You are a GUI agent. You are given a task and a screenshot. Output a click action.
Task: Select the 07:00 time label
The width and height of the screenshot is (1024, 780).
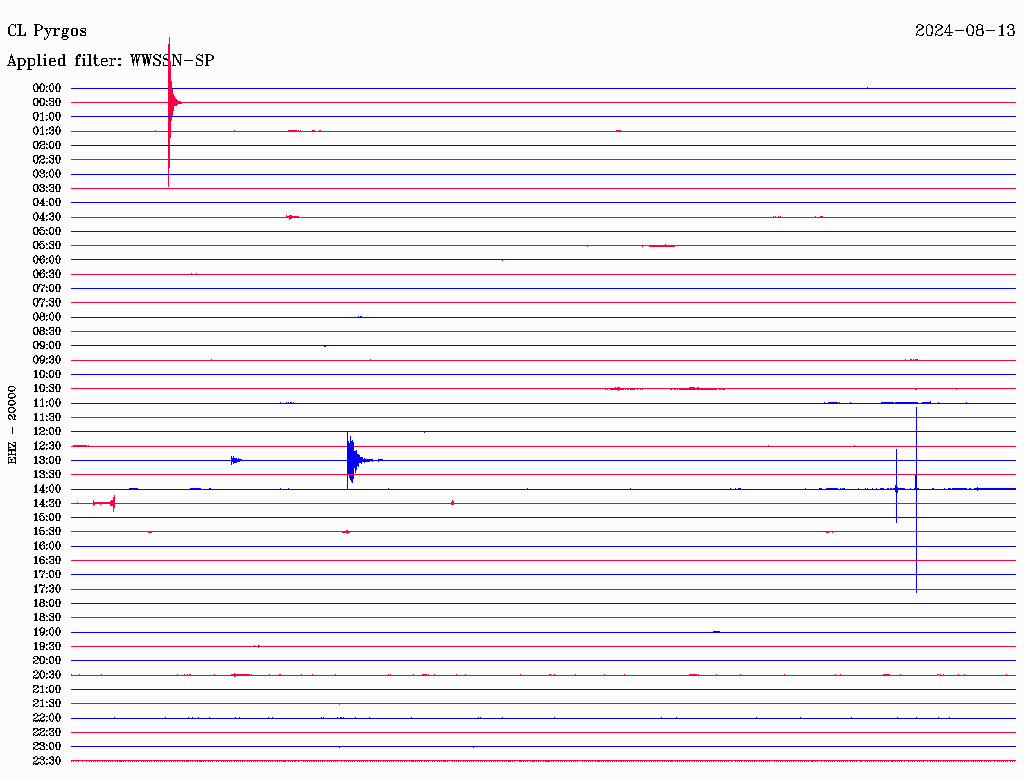coord(46,288)
